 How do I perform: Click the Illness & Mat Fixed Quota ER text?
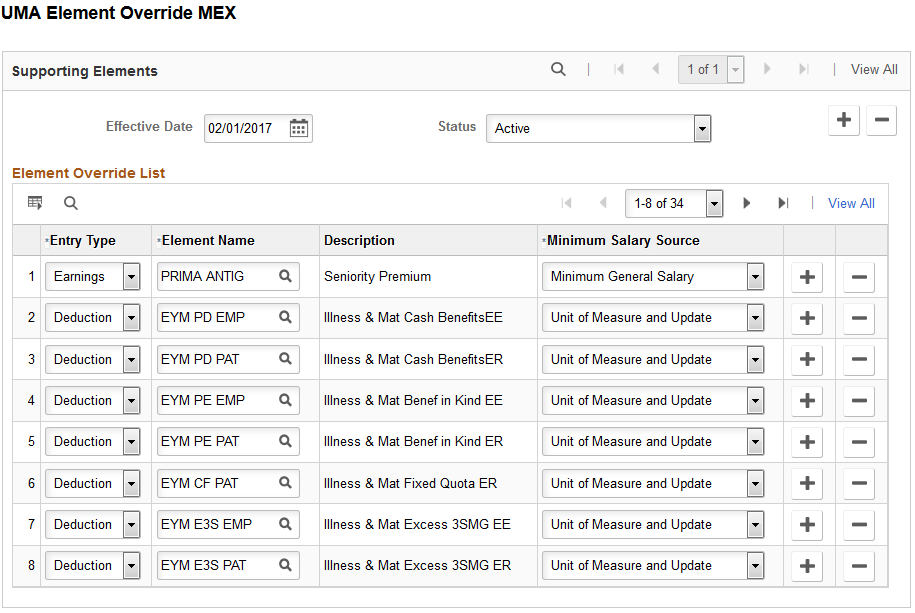[410, 483]
